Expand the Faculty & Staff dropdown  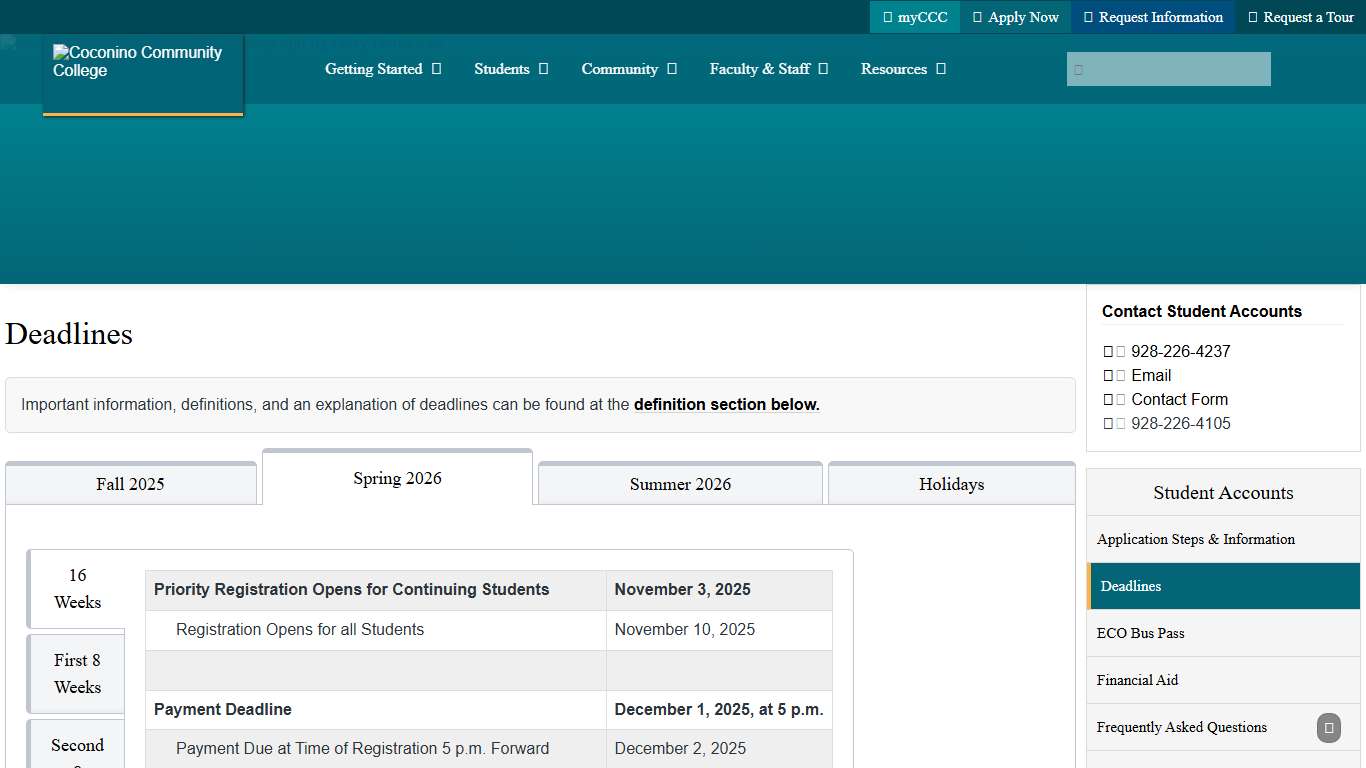[x=824, y=69]
